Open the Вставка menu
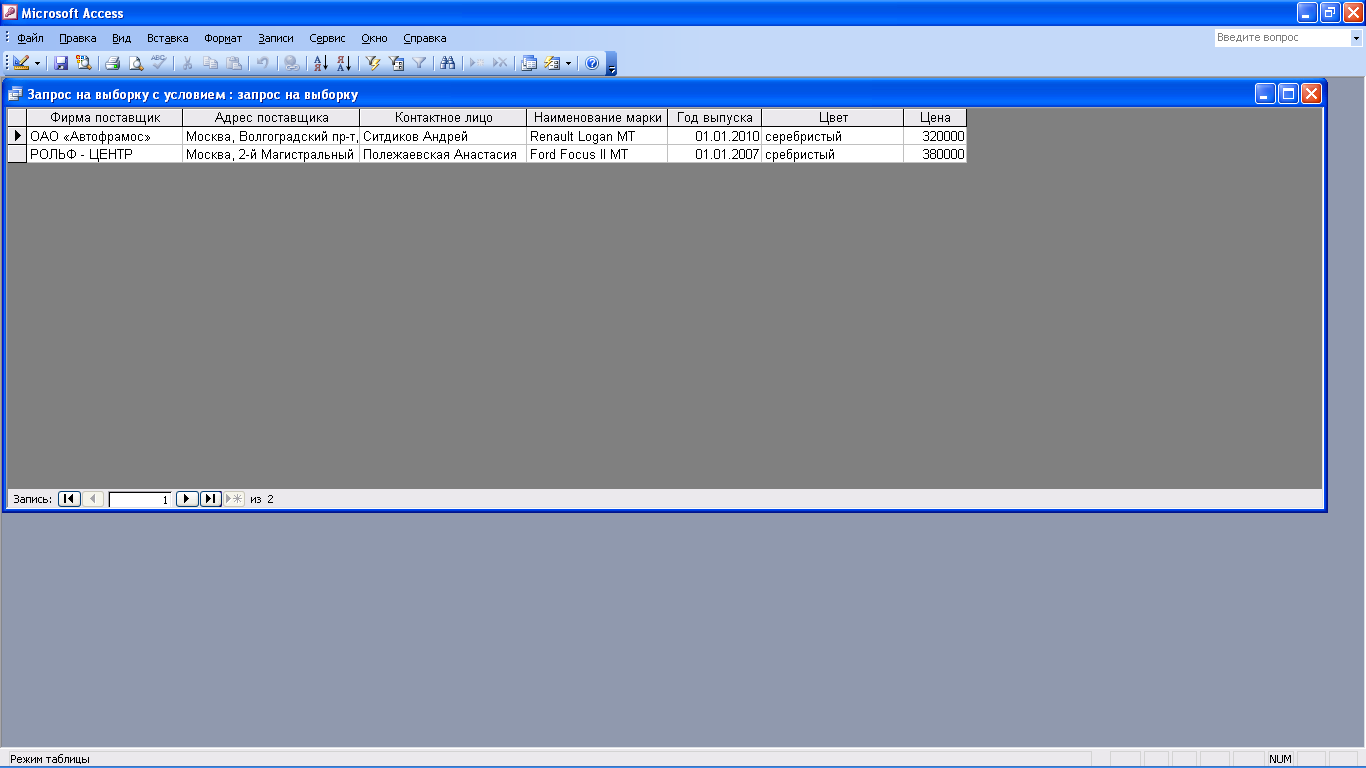This screenshot has height=768, width=1366. [168, 38]
